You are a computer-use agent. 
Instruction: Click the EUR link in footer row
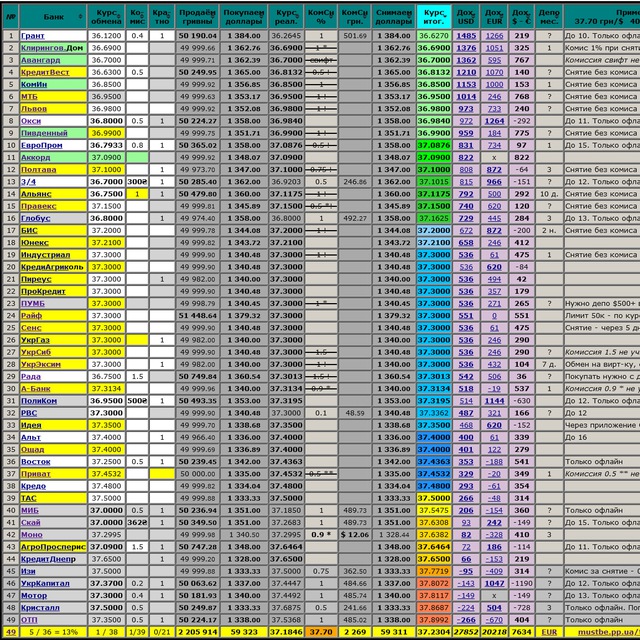(x=549, y=632)
